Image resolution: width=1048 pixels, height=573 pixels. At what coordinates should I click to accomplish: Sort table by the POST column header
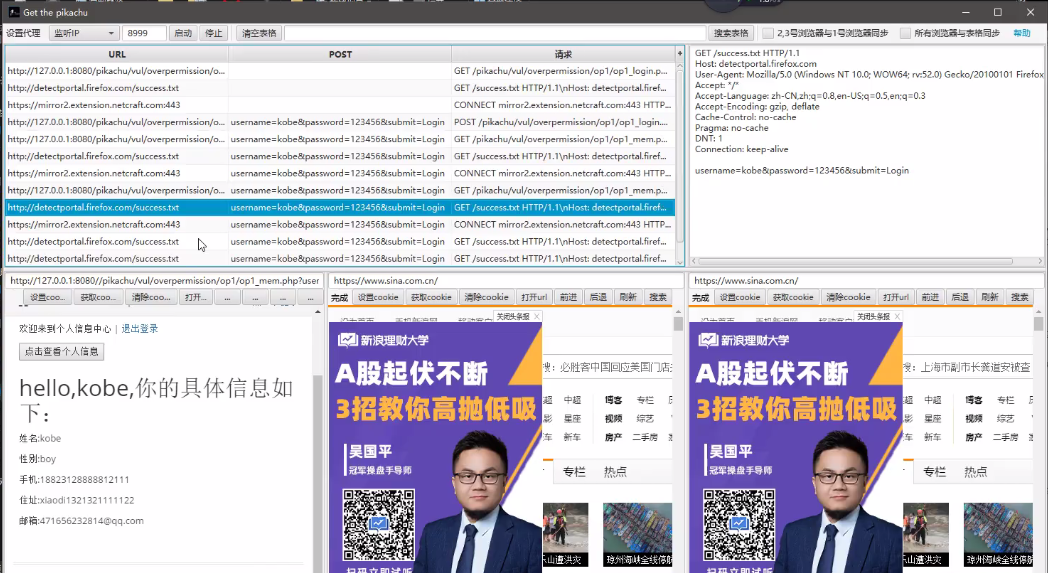click(x=340, y=54)
